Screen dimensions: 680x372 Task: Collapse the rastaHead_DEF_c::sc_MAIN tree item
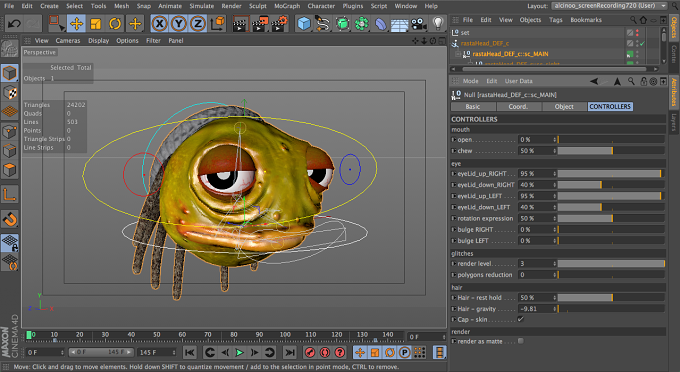tap(457, 54)
